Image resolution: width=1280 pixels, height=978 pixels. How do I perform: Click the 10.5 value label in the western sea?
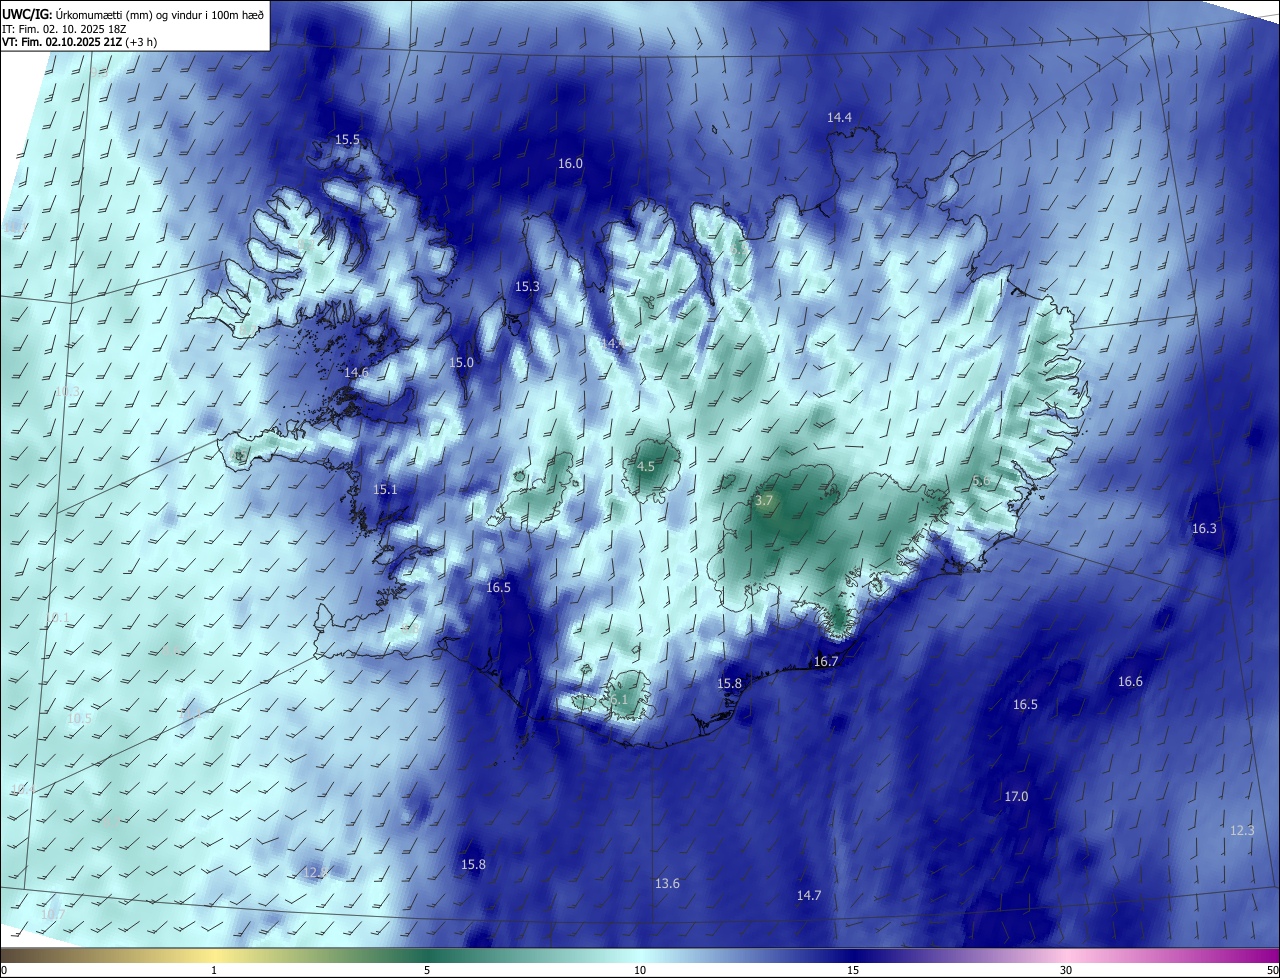[x=79, y=719]
